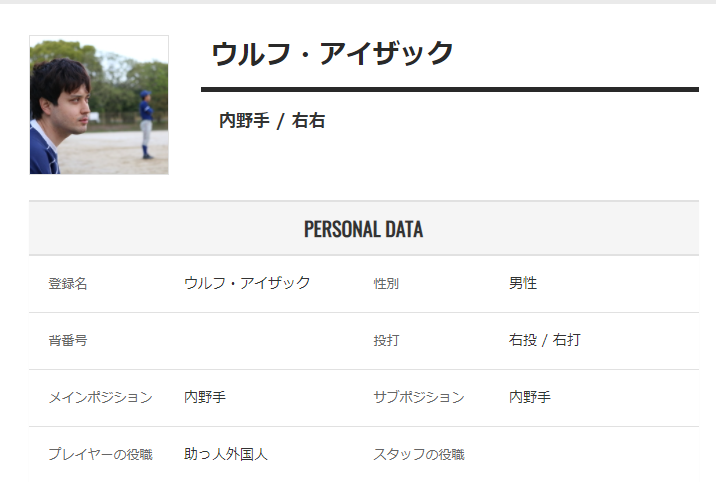Viewport: 716px width, 482px height.
Task: Click the 投打 field label
Action: point(386,341)
